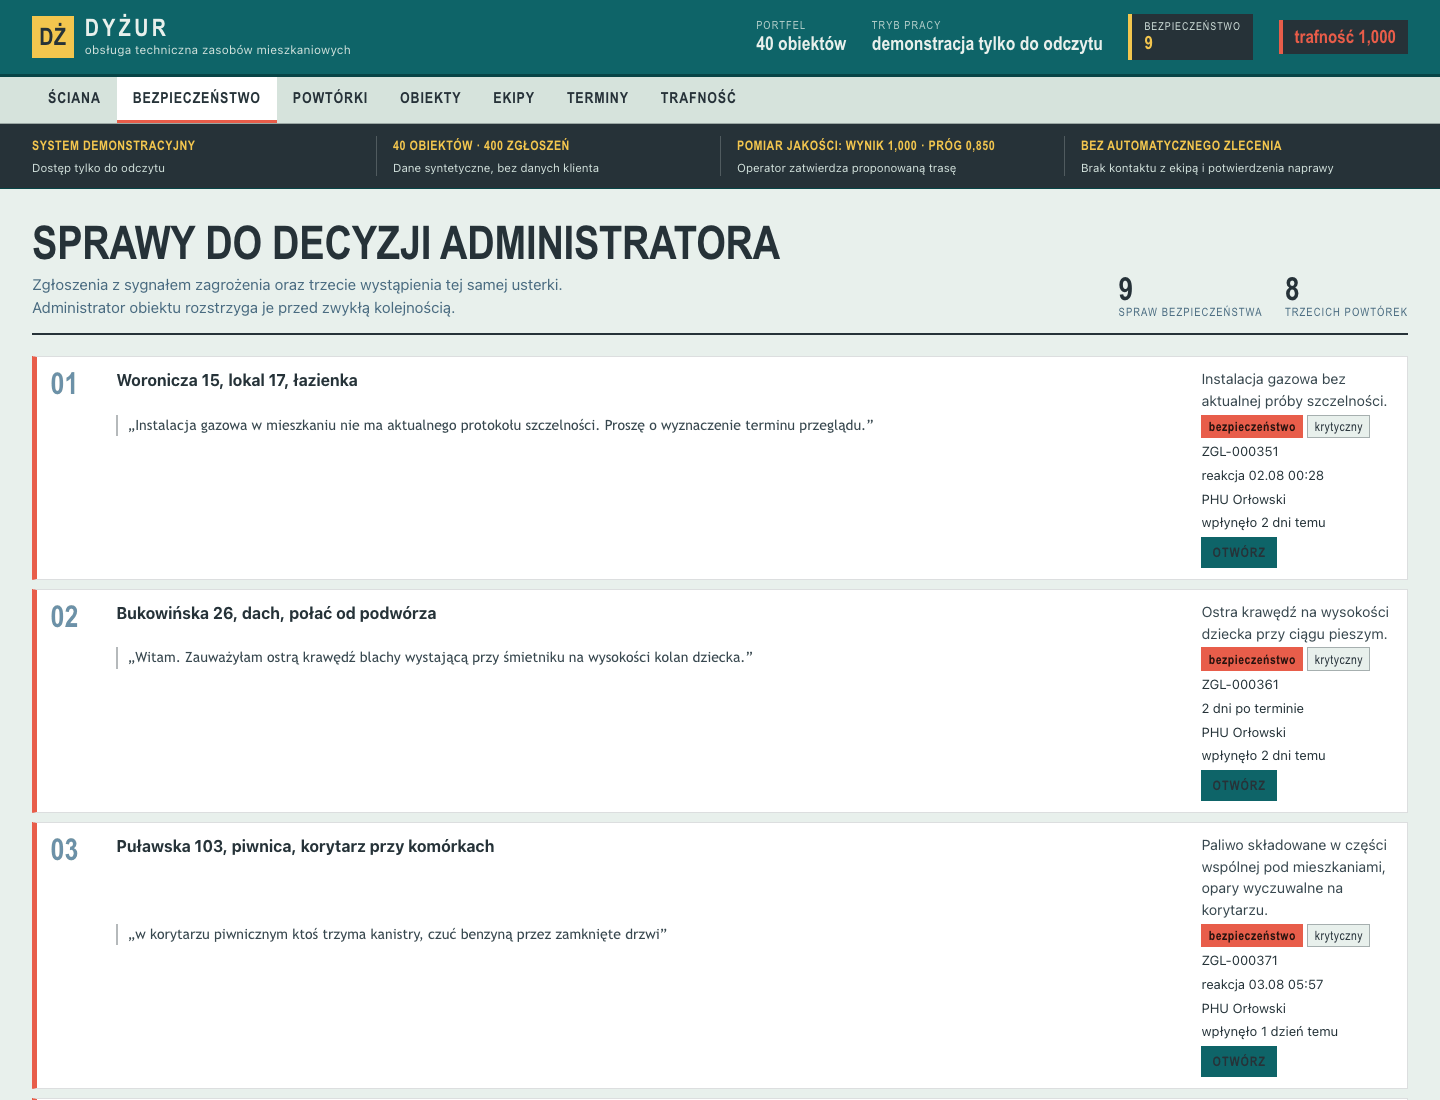Select heading Bukowińska 26, dach, połać od podwórza

276,613
